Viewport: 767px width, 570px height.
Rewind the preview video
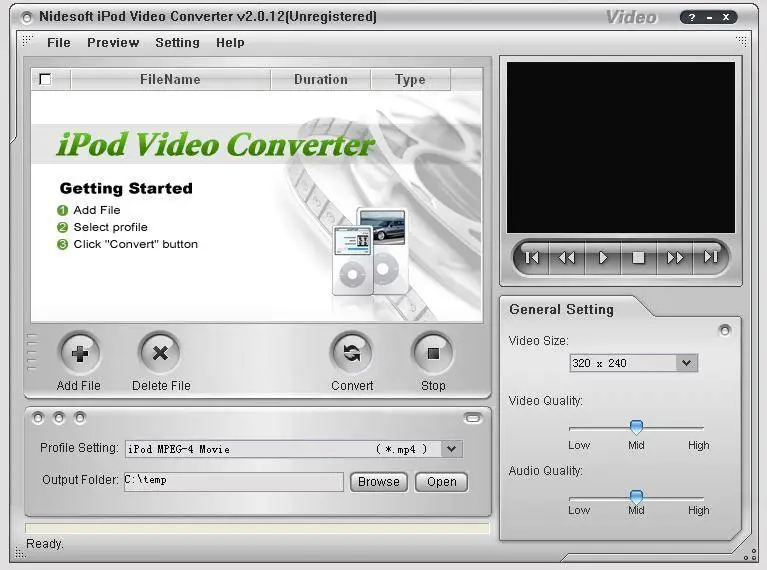[567, 257]
